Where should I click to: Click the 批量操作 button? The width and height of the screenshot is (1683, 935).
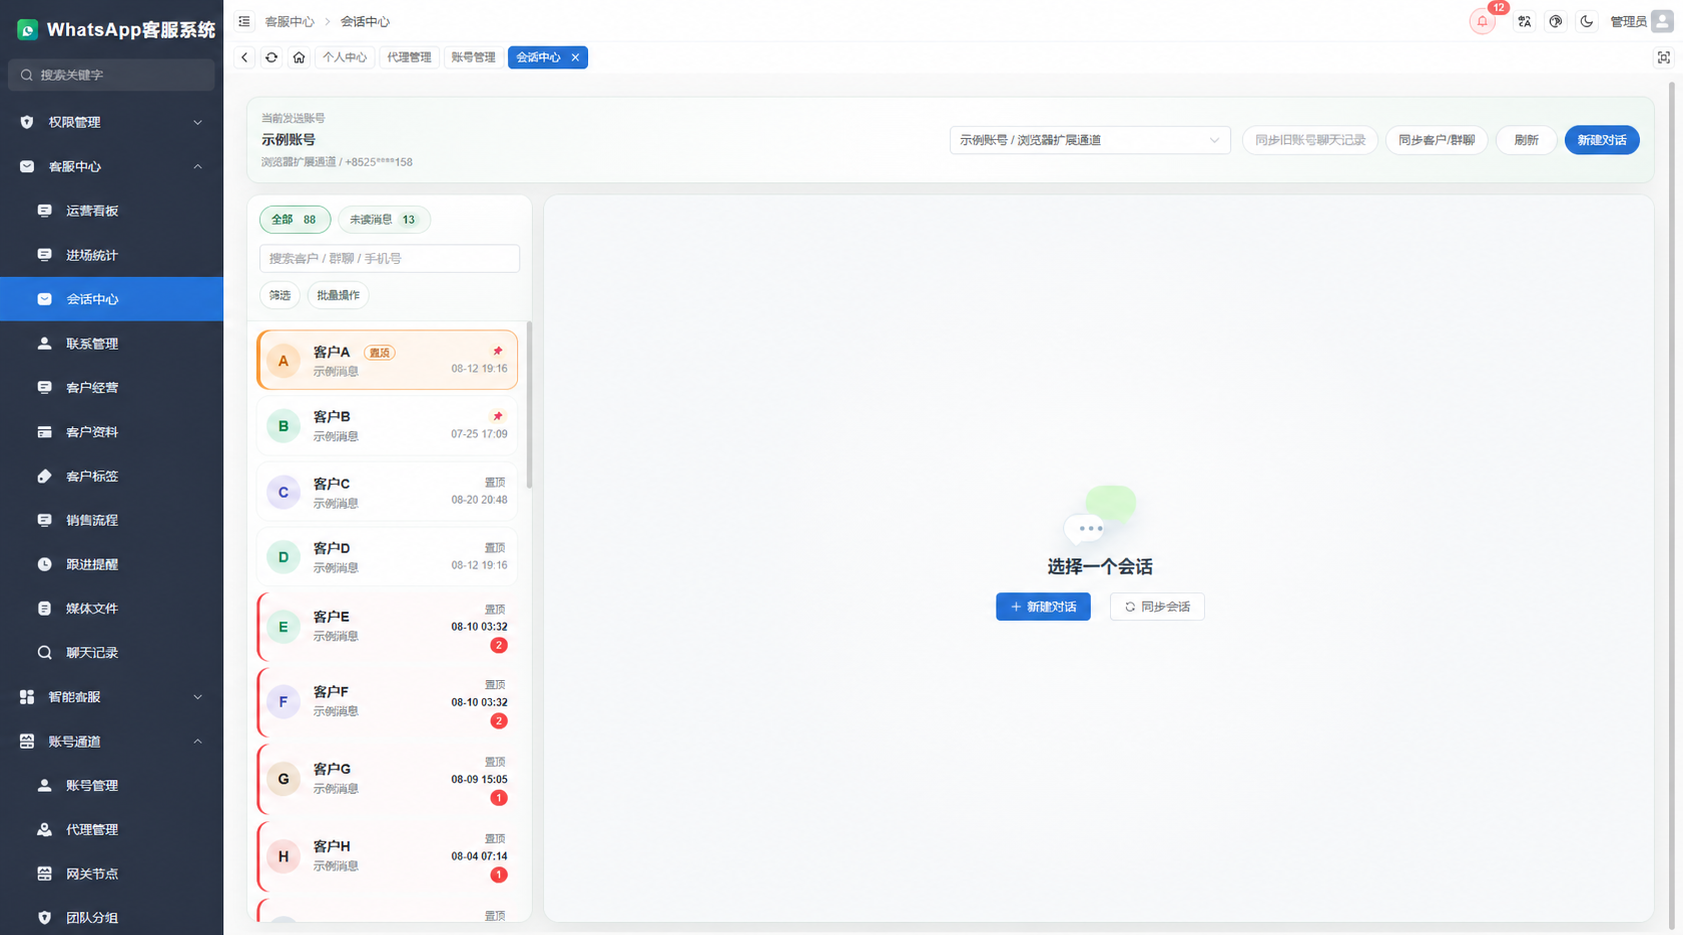338,295
